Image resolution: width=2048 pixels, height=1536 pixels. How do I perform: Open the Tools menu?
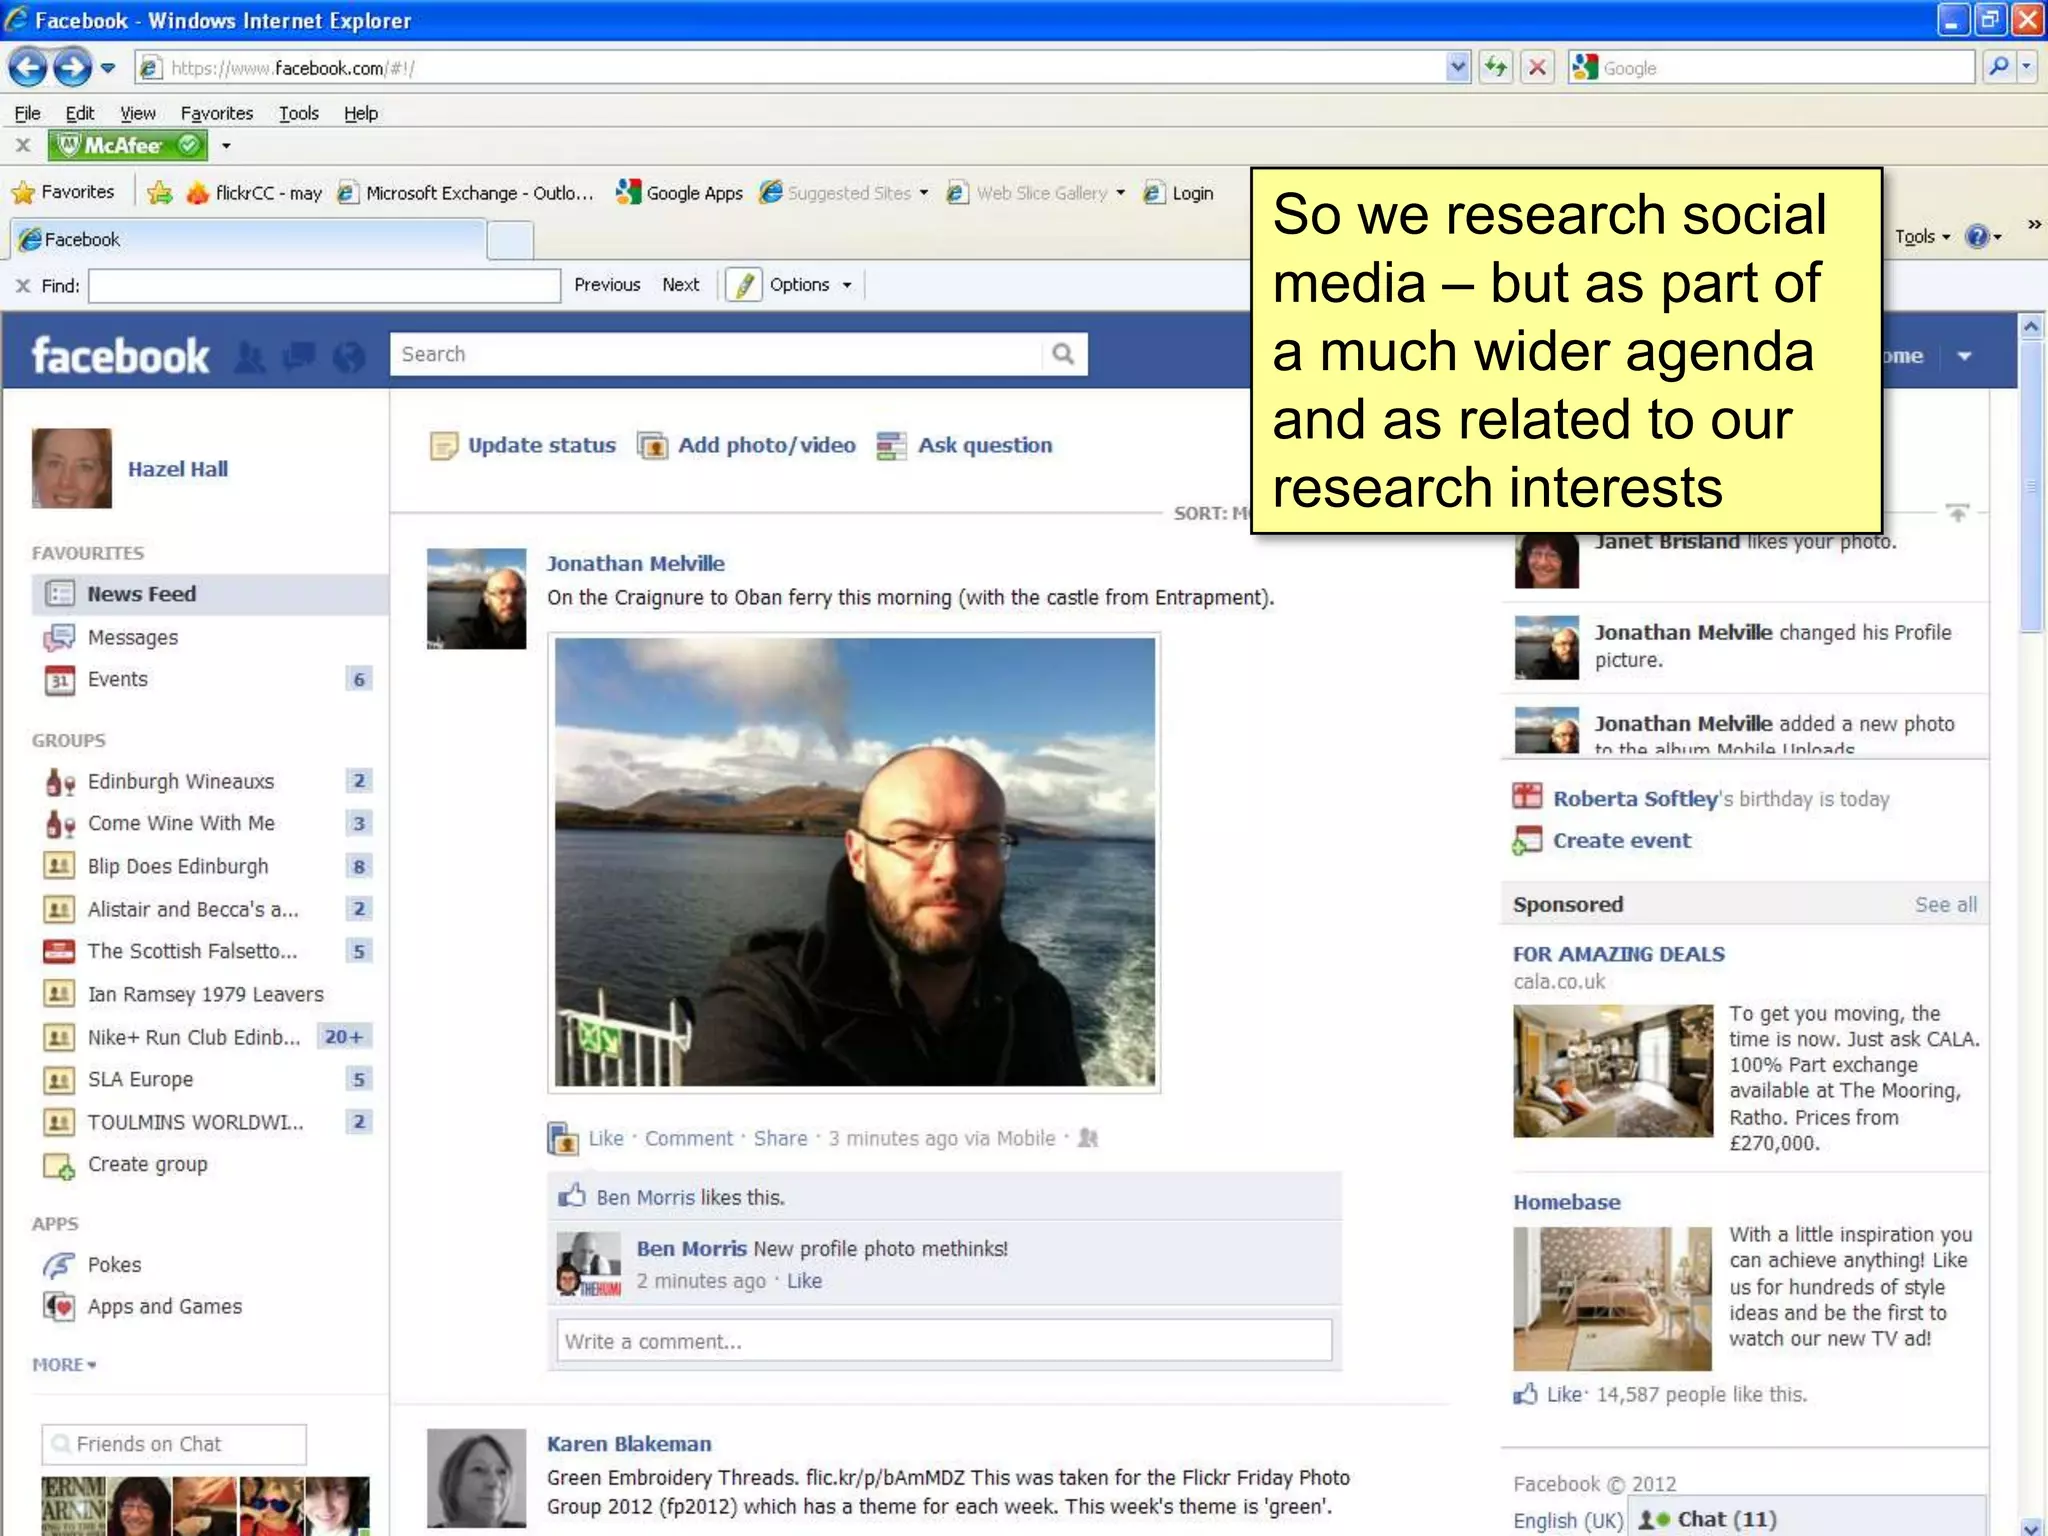(299, 113)
